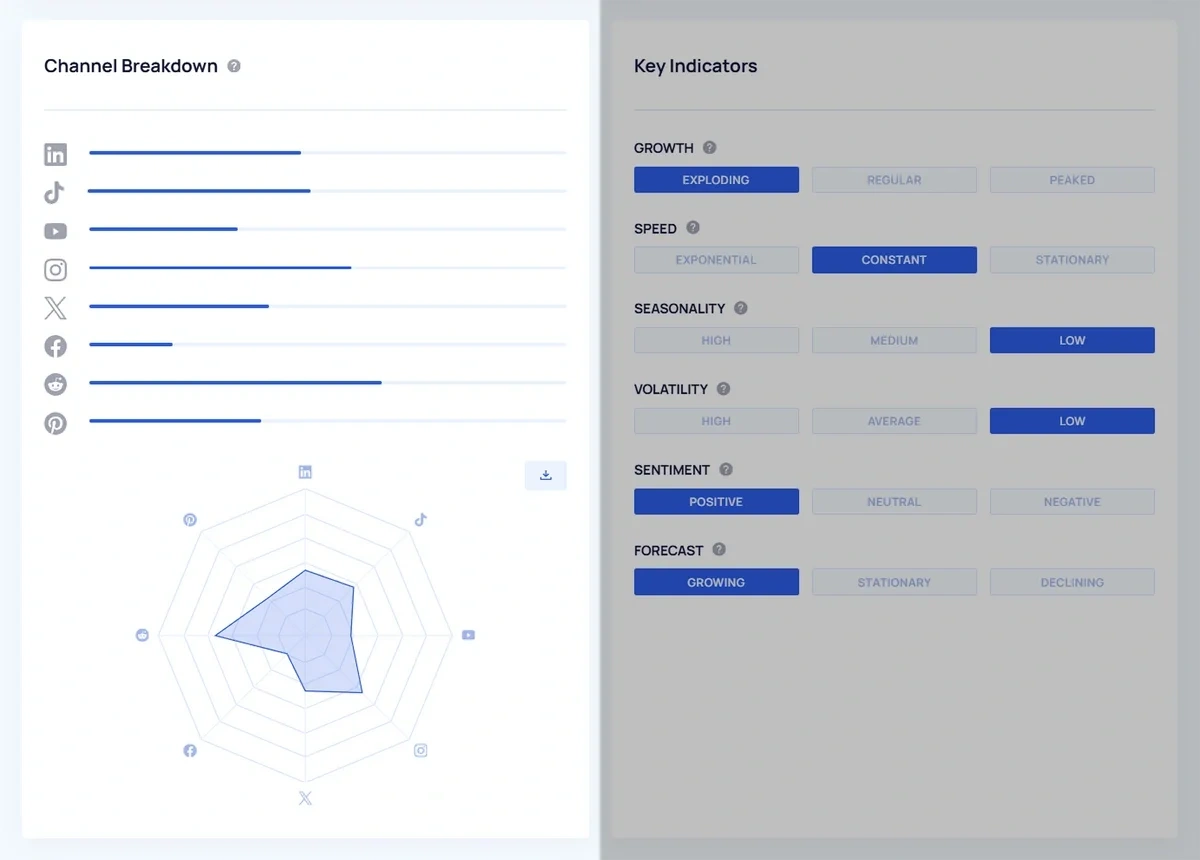
Task: Select the YouTube channel icon
Action: pyautogui.click(x=55, y=231)
